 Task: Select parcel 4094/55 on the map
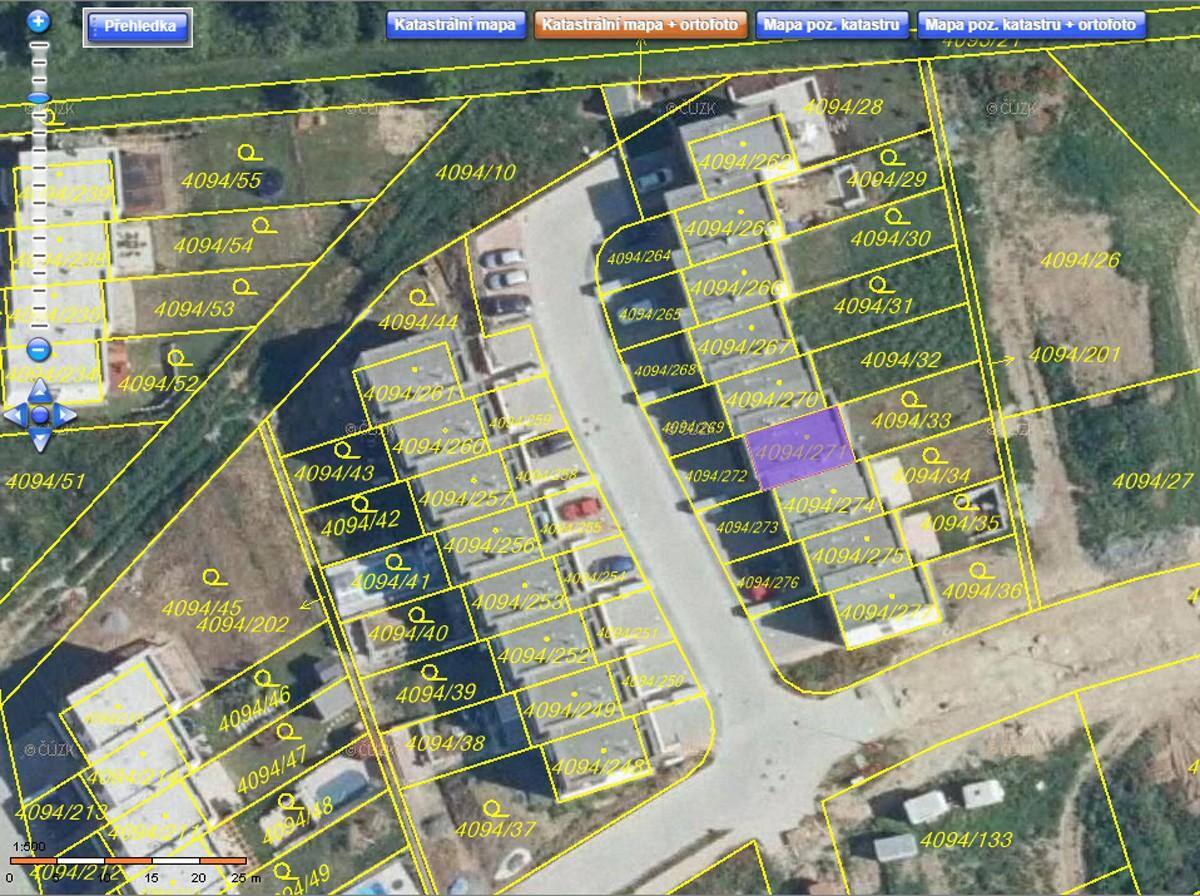tap(222, 181)
